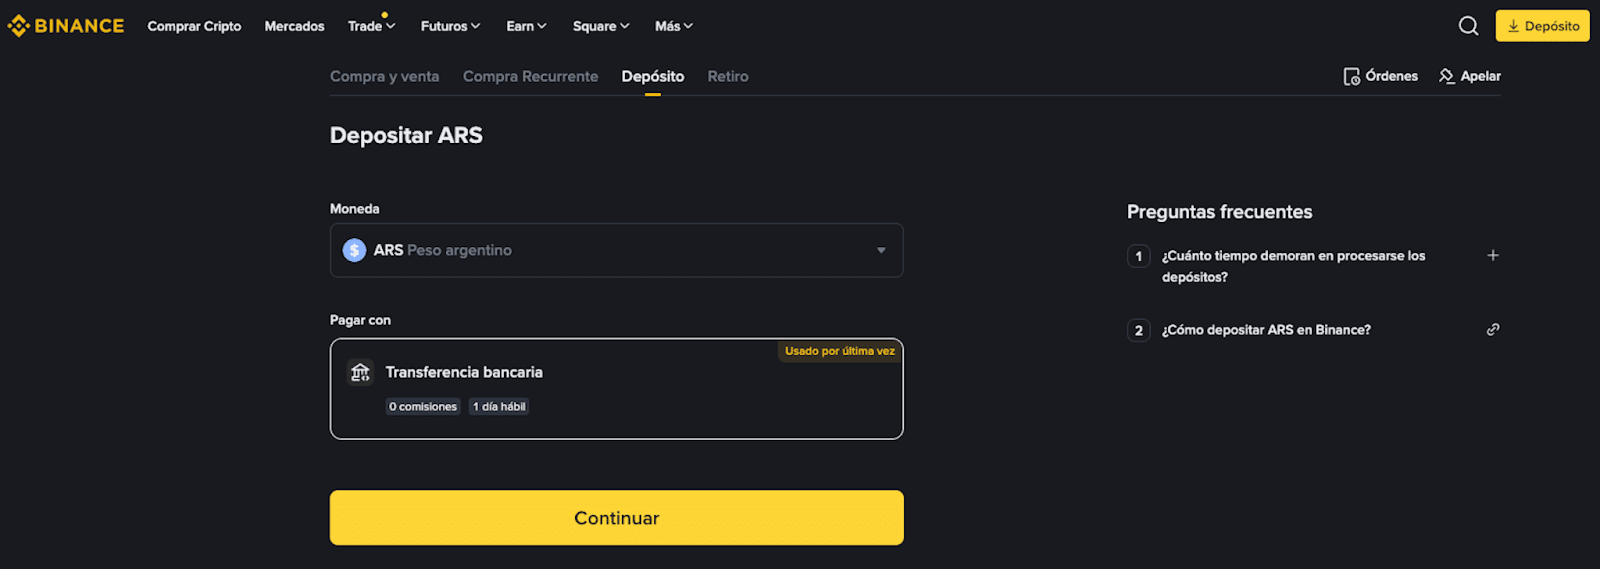Click Comprar Cripto in the navigation bar
The width and height of the screenshot is (1600, 569).
(194, 27)
